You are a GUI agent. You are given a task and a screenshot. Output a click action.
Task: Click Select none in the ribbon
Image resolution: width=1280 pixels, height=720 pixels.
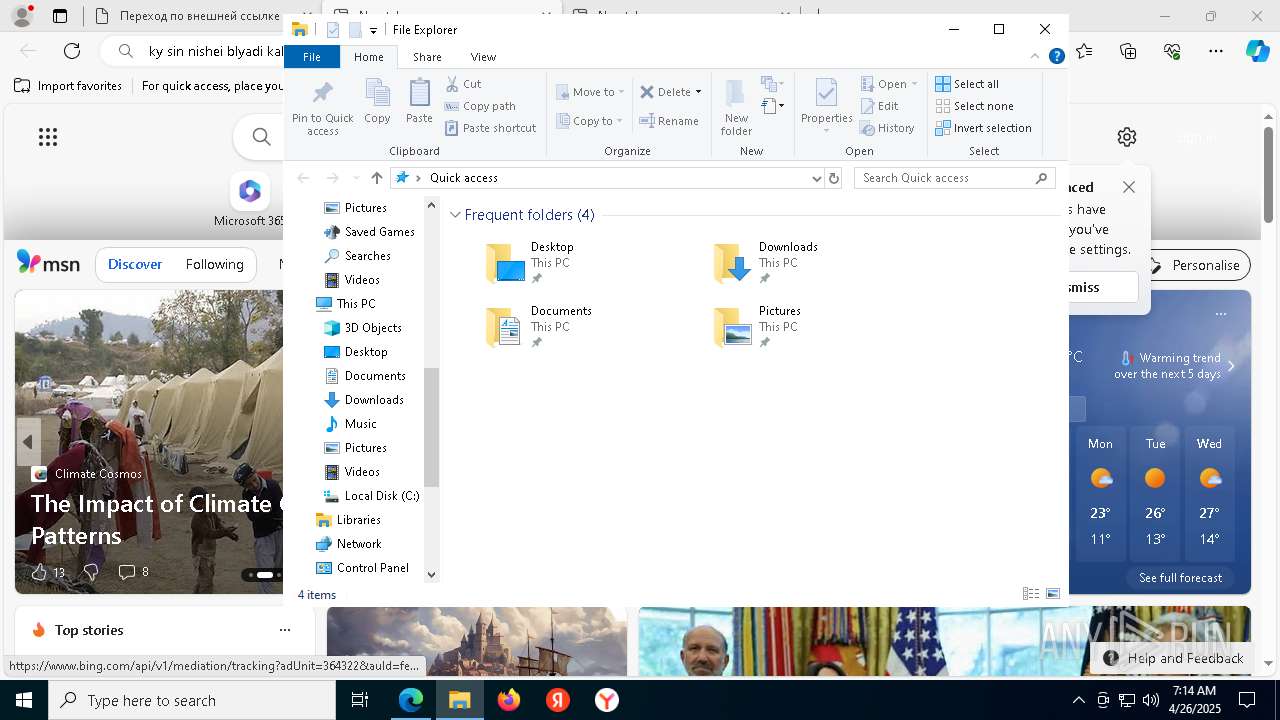(974, 106)
